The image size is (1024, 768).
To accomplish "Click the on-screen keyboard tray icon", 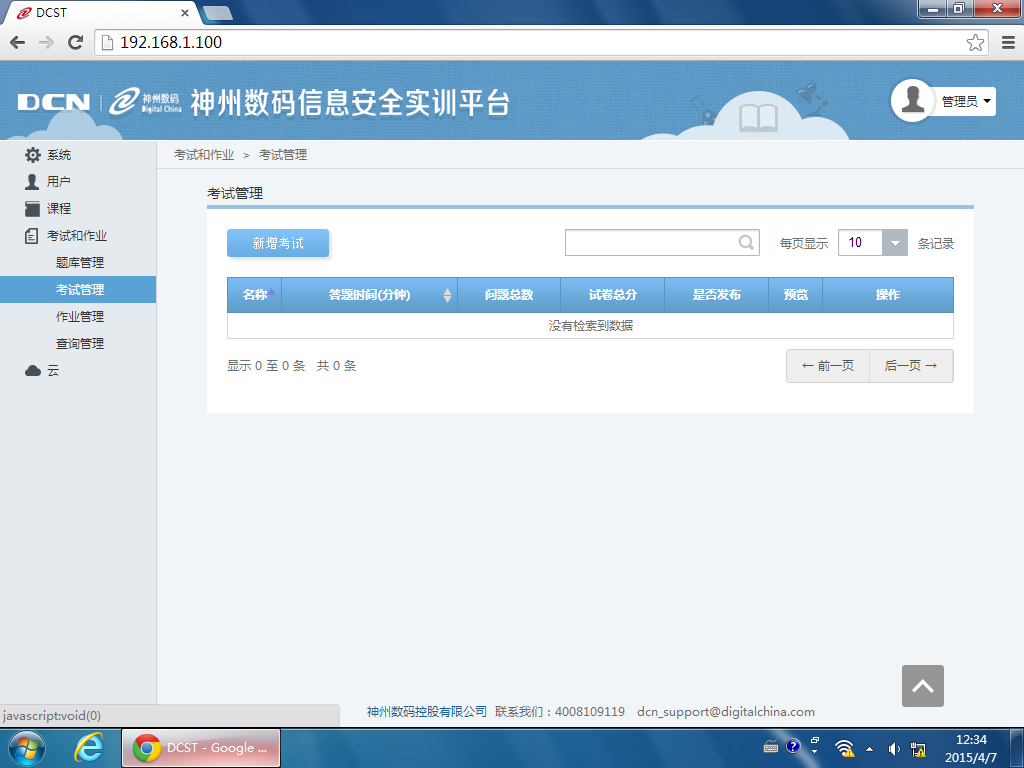I will (x=771, y=746).
